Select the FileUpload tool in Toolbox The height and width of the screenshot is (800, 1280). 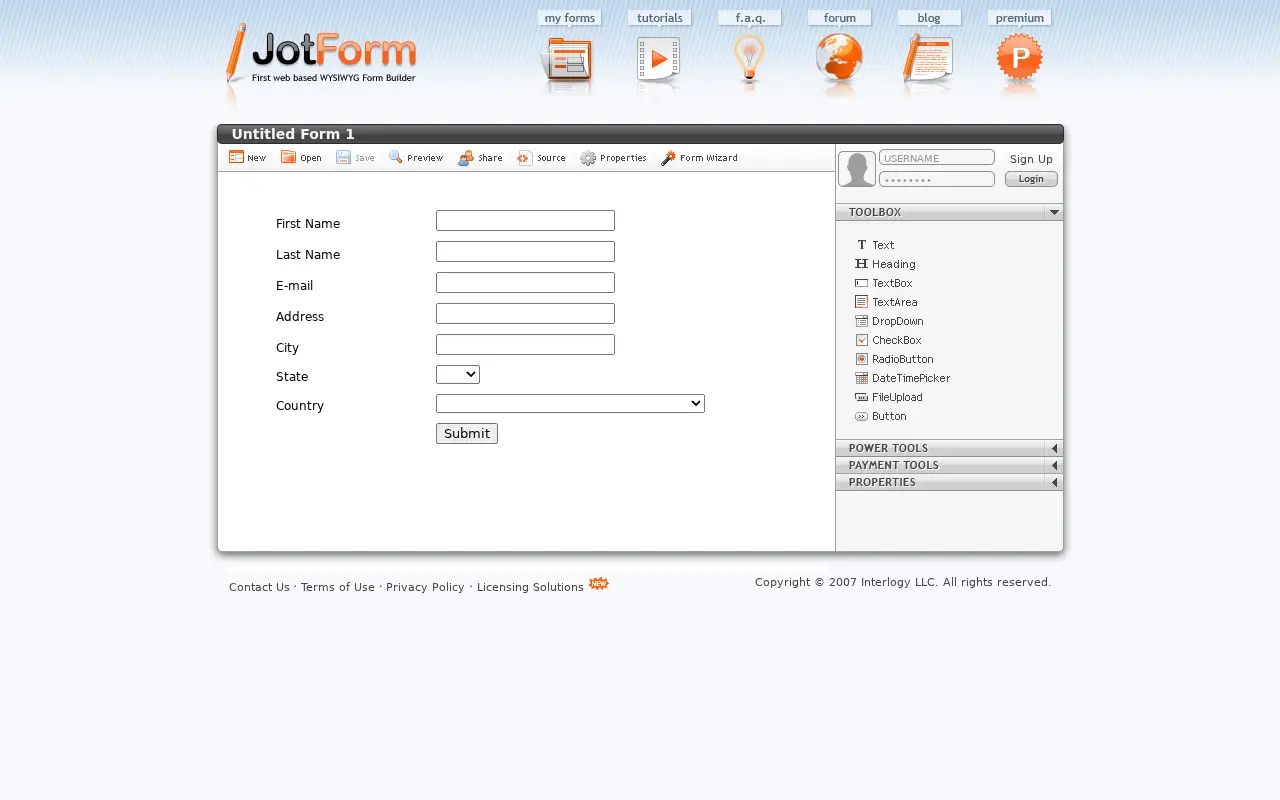(x=889, y=397)
